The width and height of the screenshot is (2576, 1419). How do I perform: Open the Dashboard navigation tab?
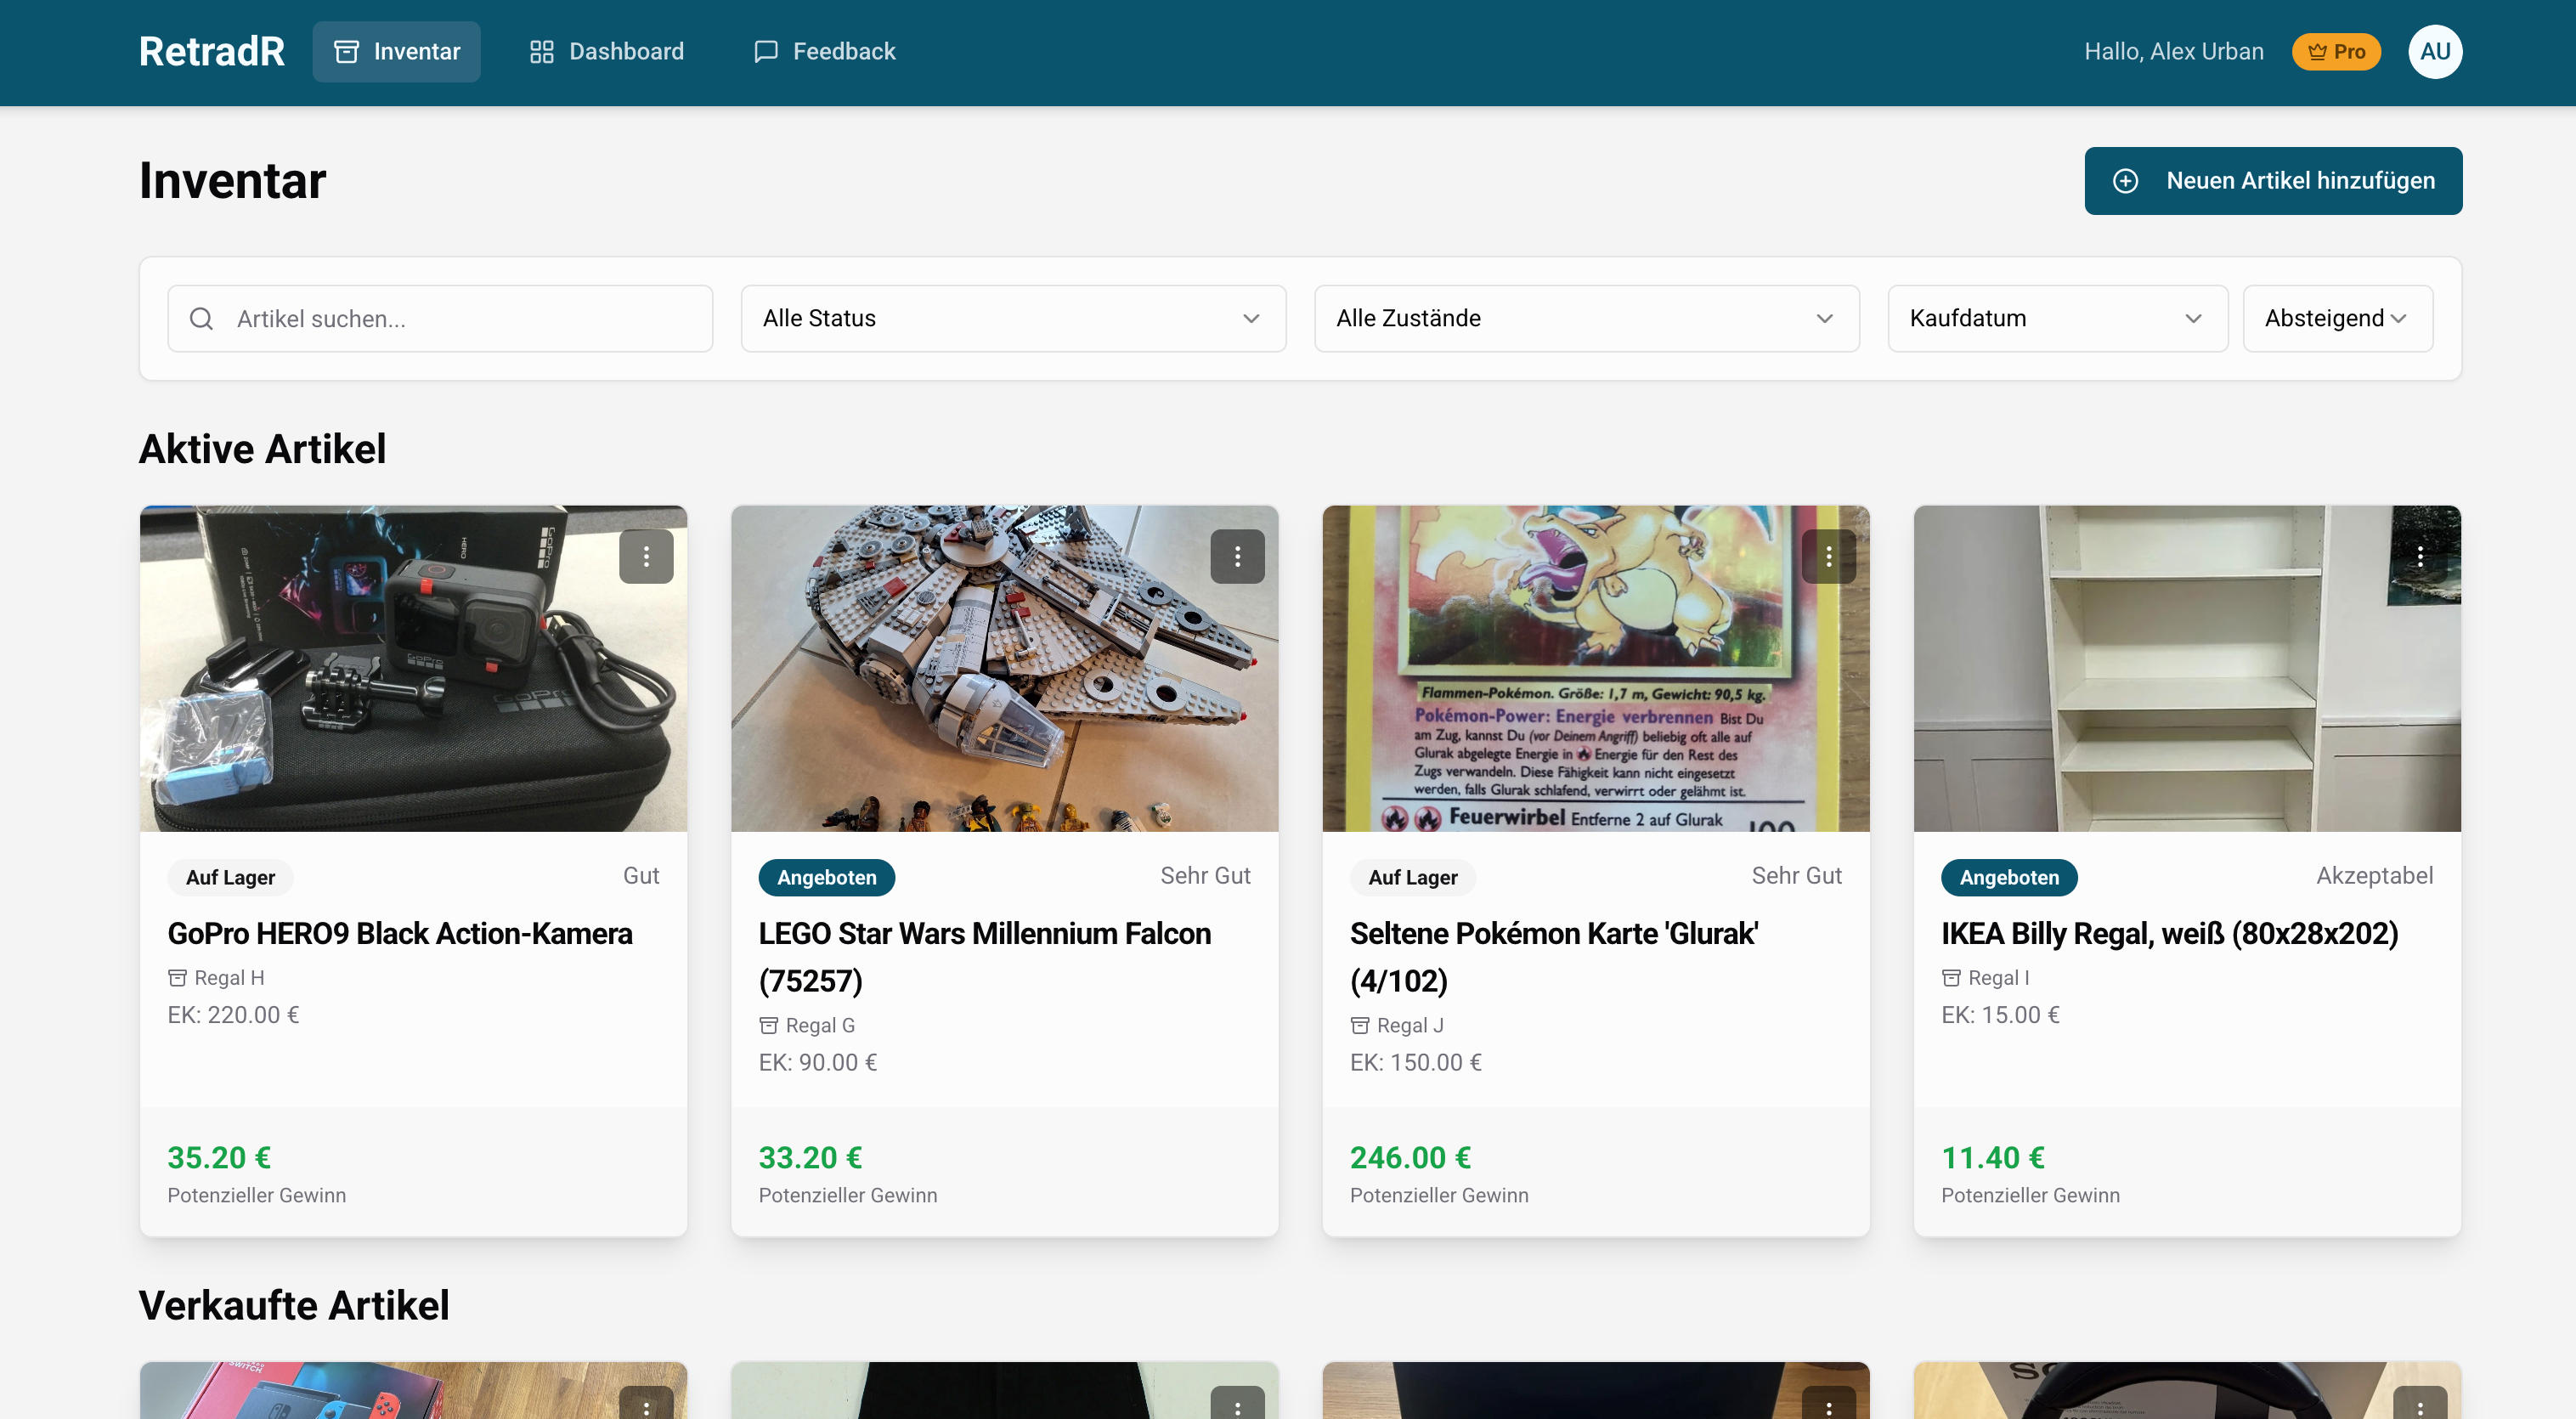(606, 51)
